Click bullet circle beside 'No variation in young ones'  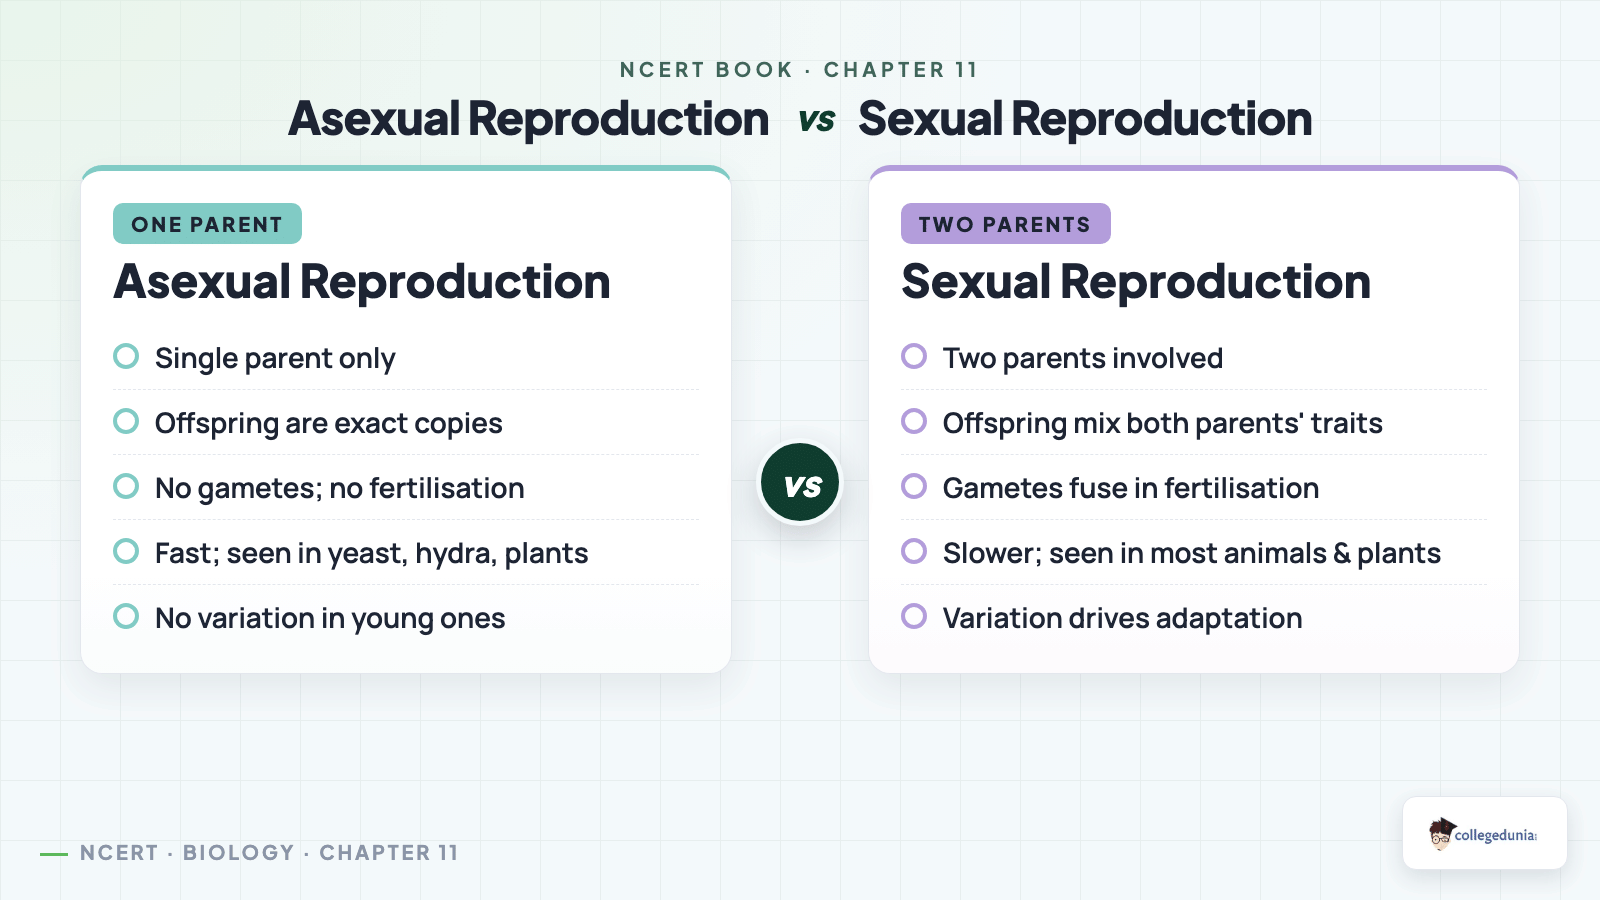click(126, 616)
